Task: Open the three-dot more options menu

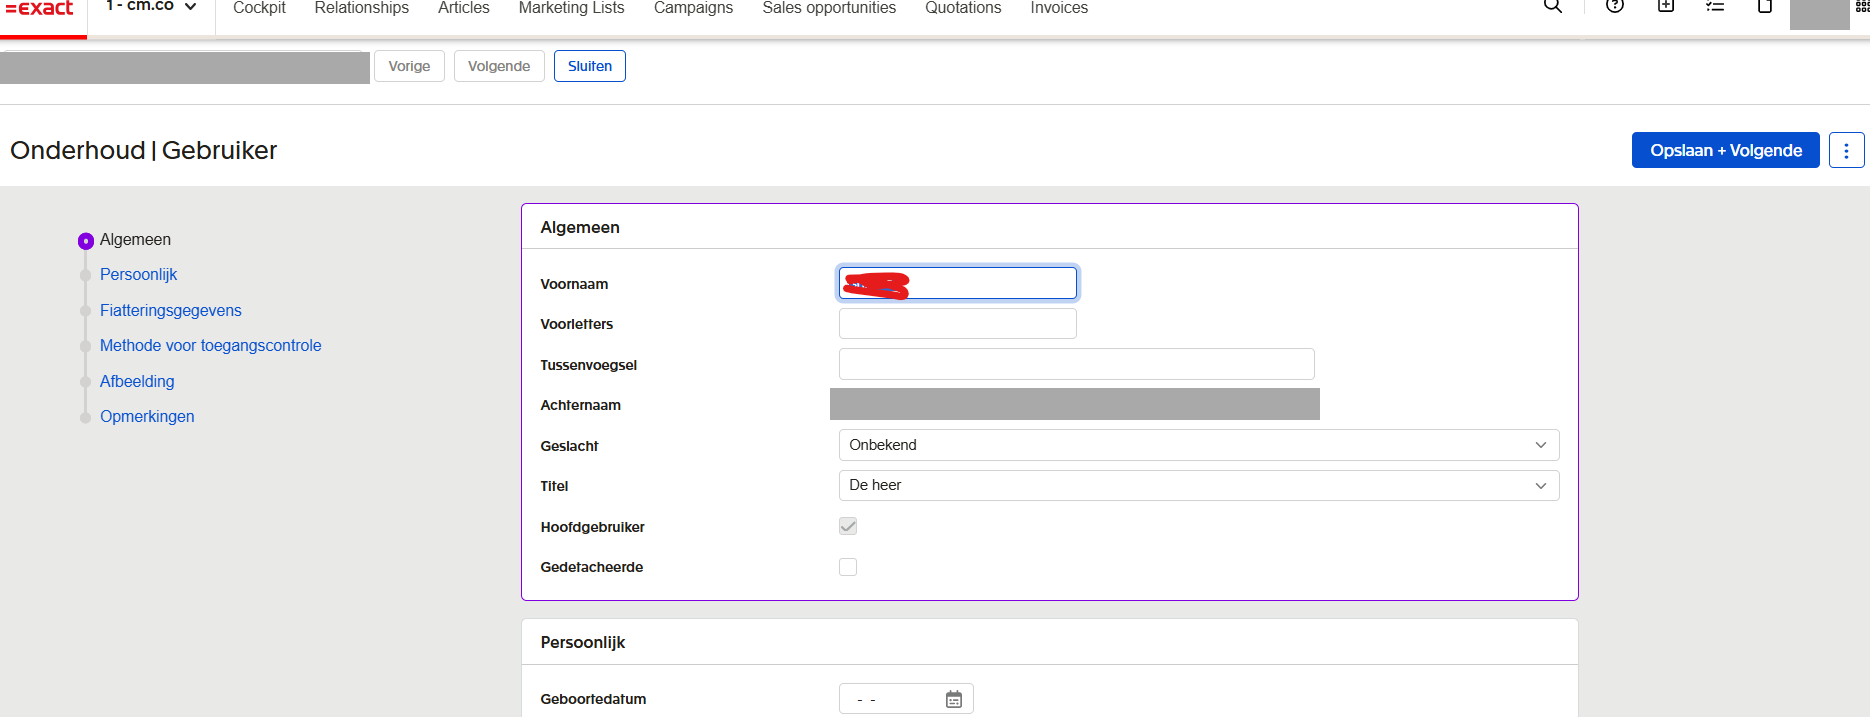Action: click(1846, 150)
